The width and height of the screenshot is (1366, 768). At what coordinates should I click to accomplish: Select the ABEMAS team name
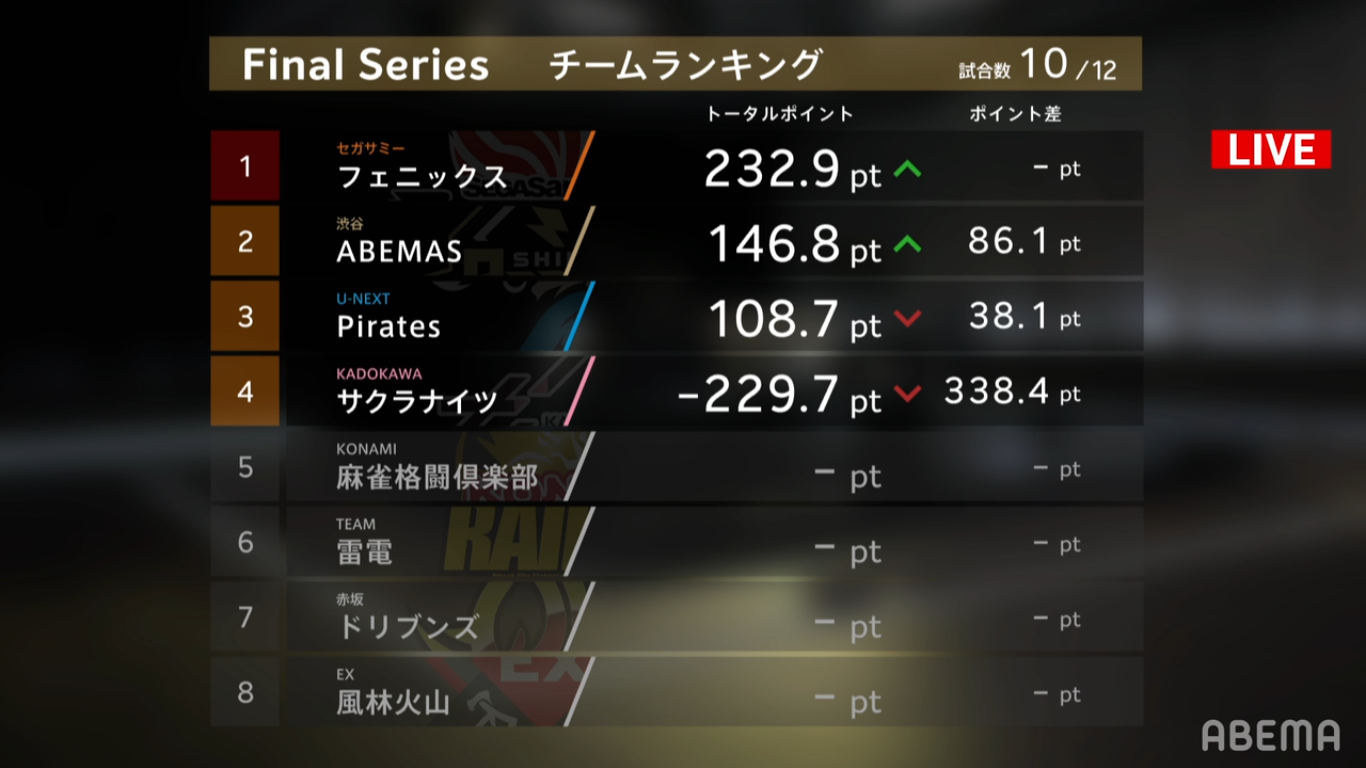pos(400,252)
